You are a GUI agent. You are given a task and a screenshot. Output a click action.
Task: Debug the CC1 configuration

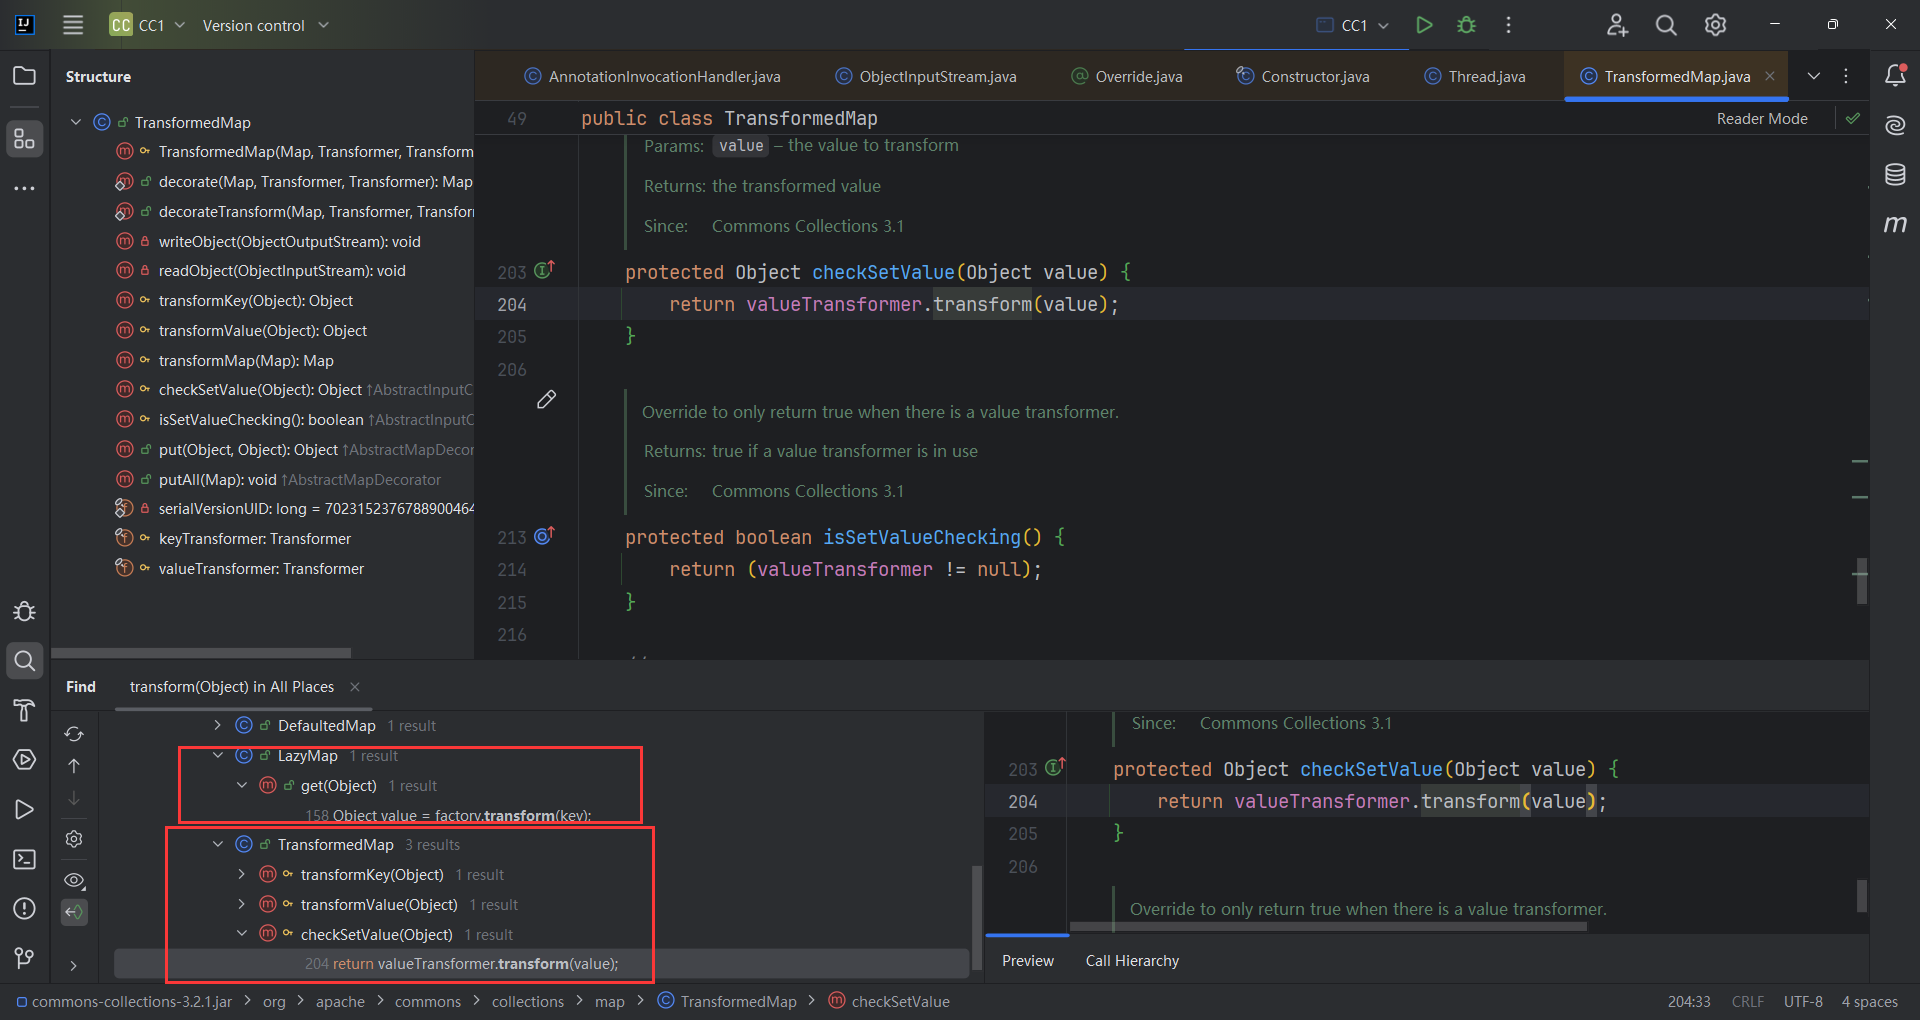[1466, 25]
